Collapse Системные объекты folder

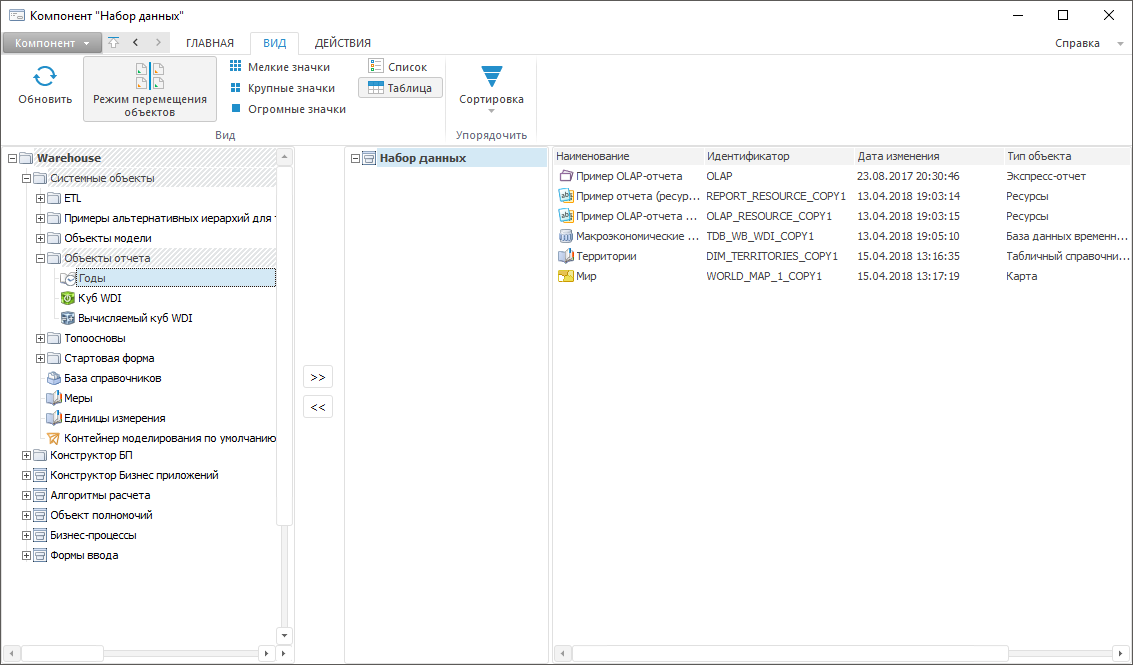pyautogui.click(x=26, y=179)
